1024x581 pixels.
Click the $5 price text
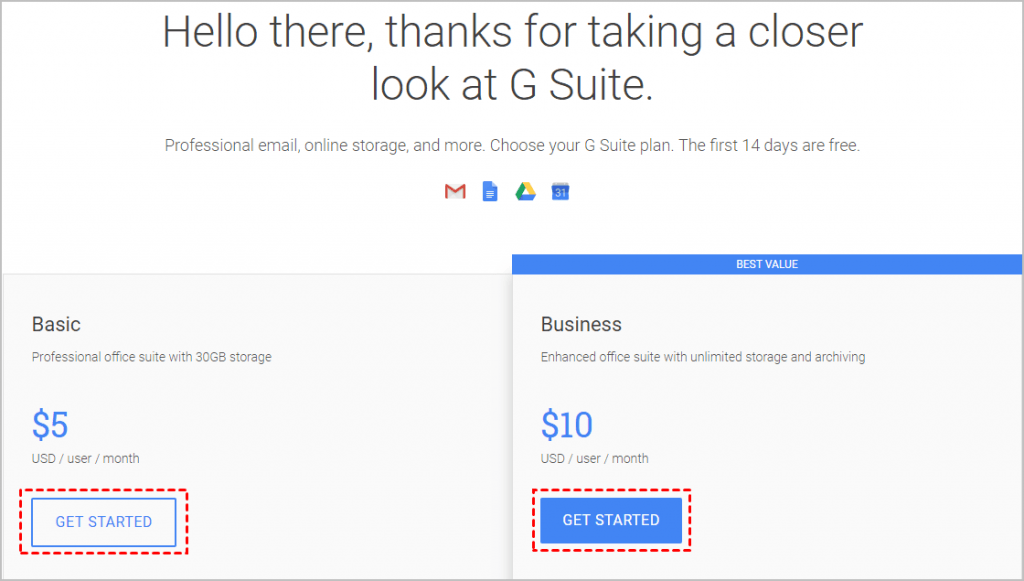(50, 425)
